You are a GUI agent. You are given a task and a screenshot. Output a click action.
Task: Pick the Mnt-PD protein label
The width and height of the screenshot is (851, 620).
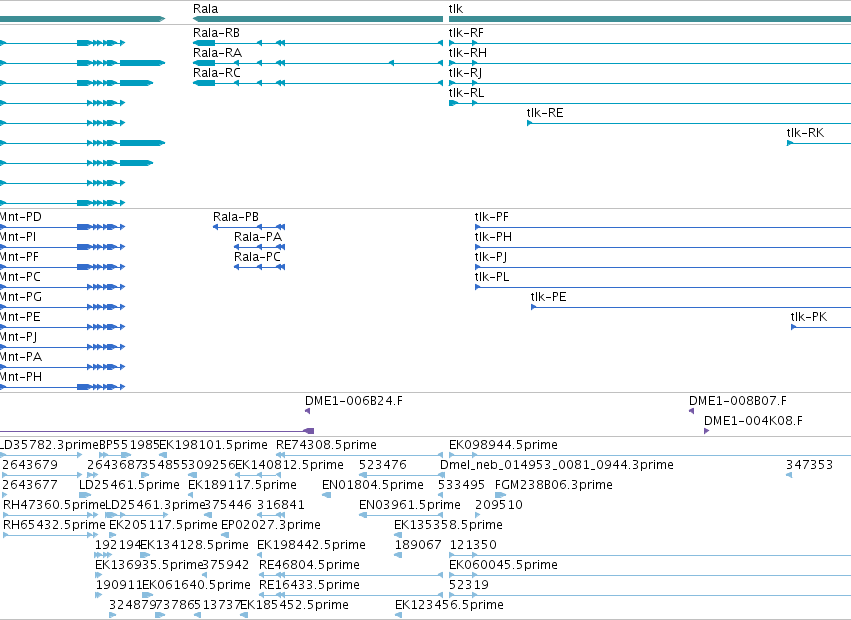click(x=21, y=217)
